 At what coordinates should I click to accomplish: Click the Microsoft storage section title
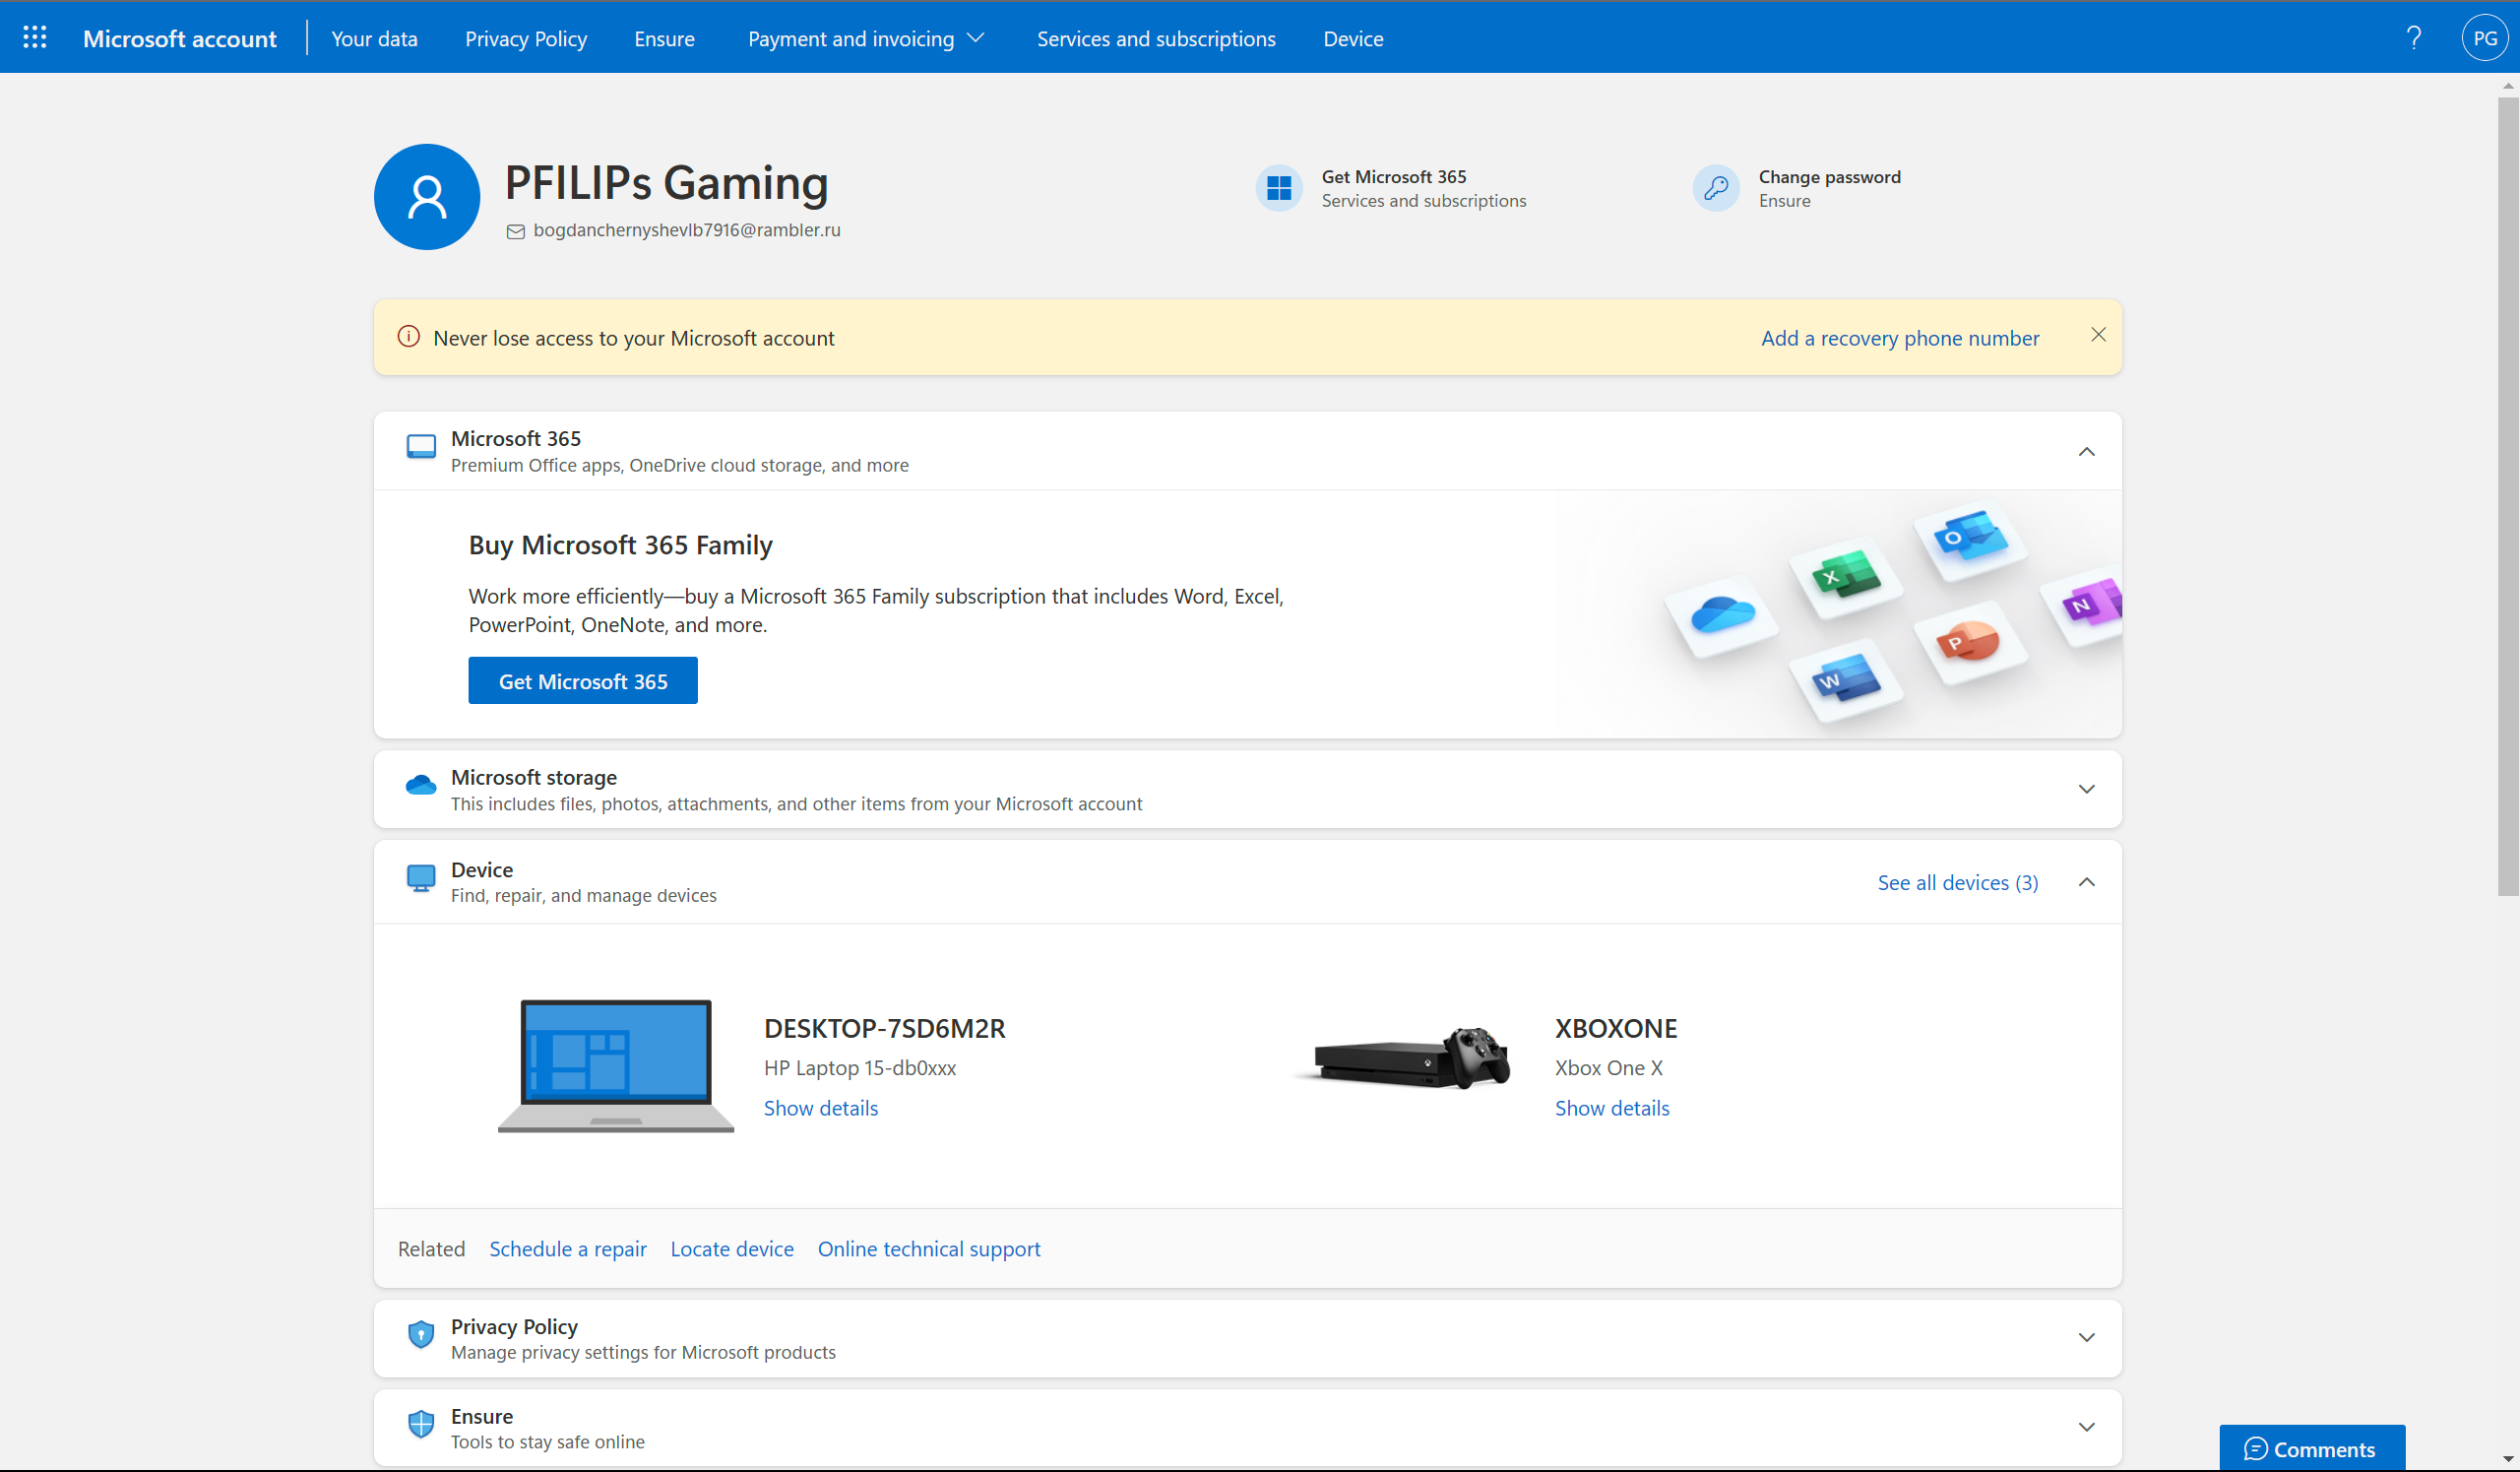(534, 777)
